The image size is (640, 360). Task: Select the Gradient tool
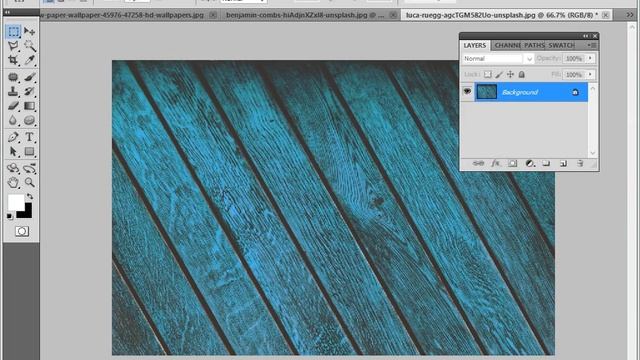tap(29, 106)
